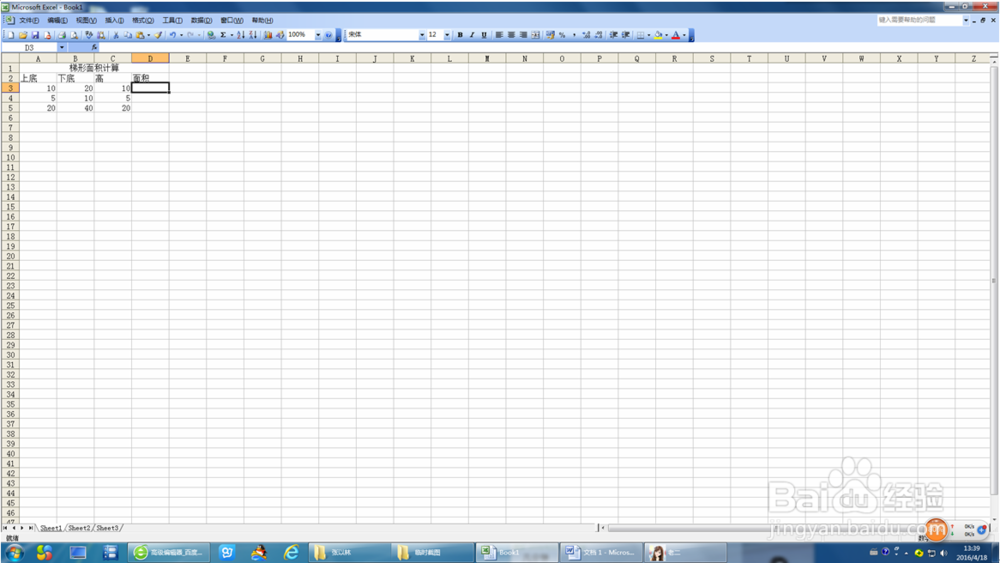Decrease decimal places
The height and width of the screenshot is (563, 1000).
[598, 35]
